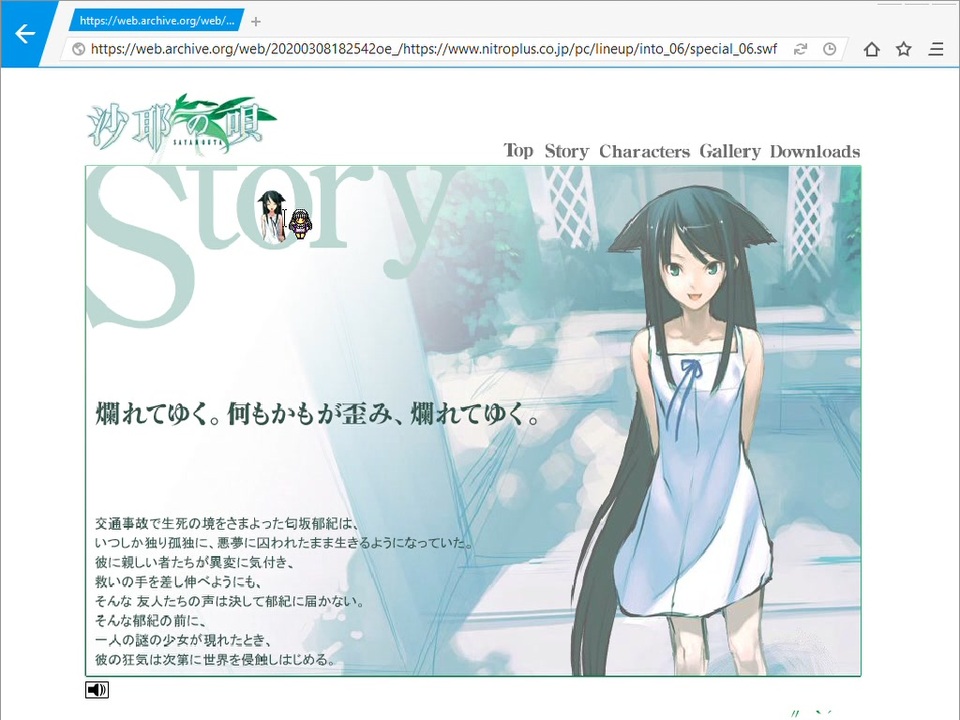Click the line starting 交通事故で生死の境
Image resolution: width=960 pixels, height=720 pixels.
pos(227,523)
